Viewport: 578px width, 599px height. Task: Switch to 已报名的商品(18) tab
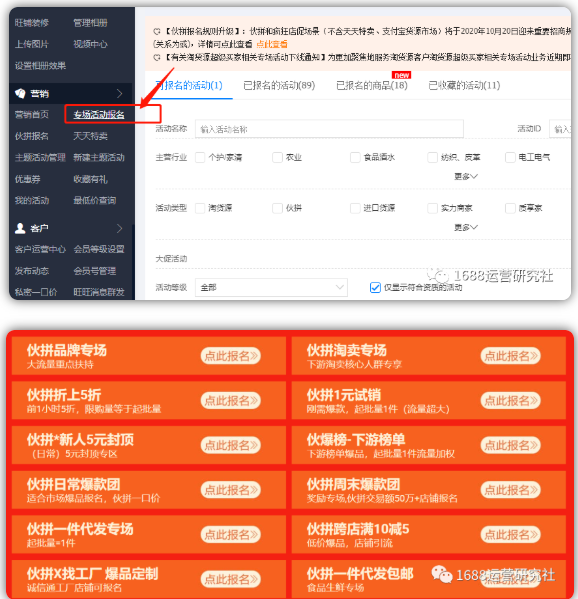(x=372, y=85)
